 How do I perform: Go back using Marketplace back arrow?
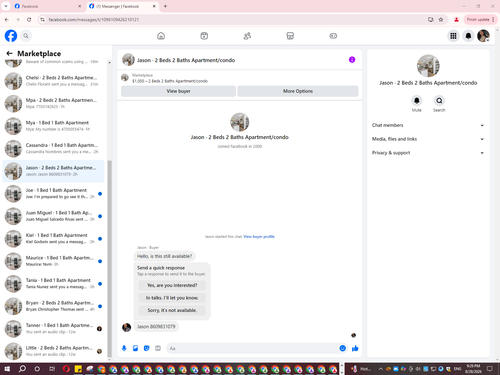[9, 53]
